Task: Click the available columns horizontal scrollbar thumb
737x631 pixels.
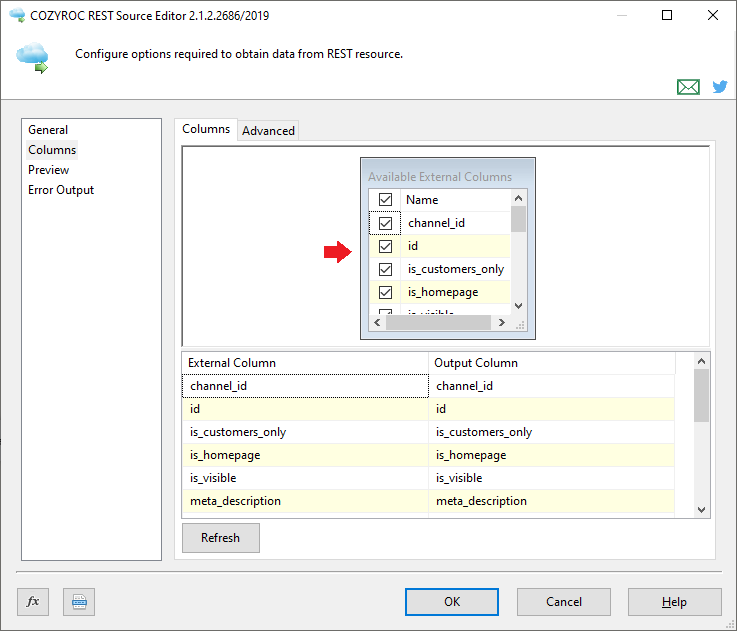Action: (438, 323)
